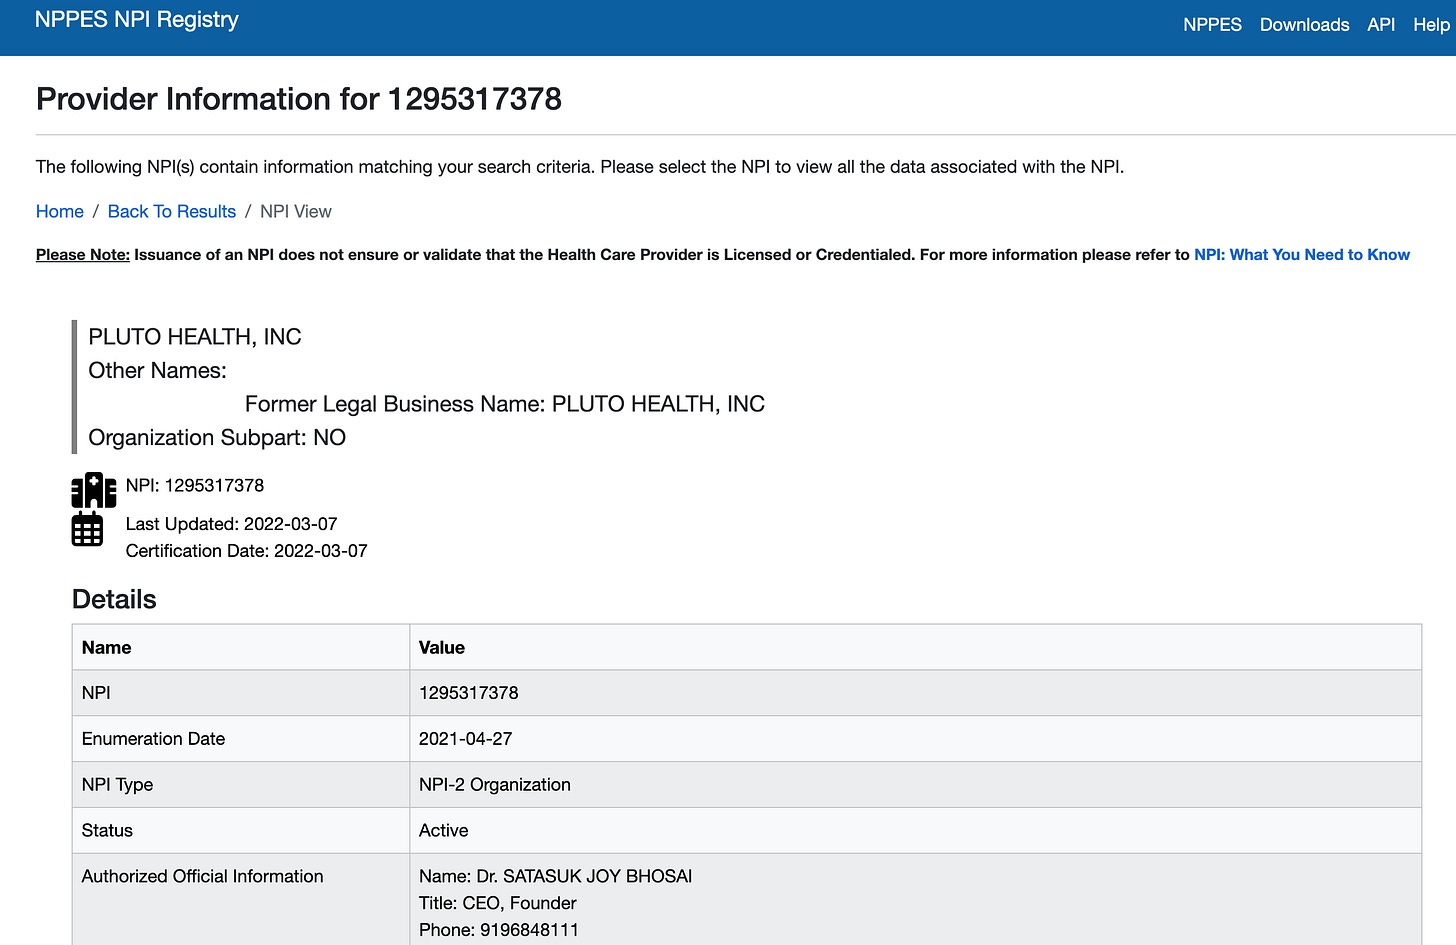Click the Authorized Official Information label
Image resolution: width=1456 pixels, height=945 pixels.
coord(203,877)
